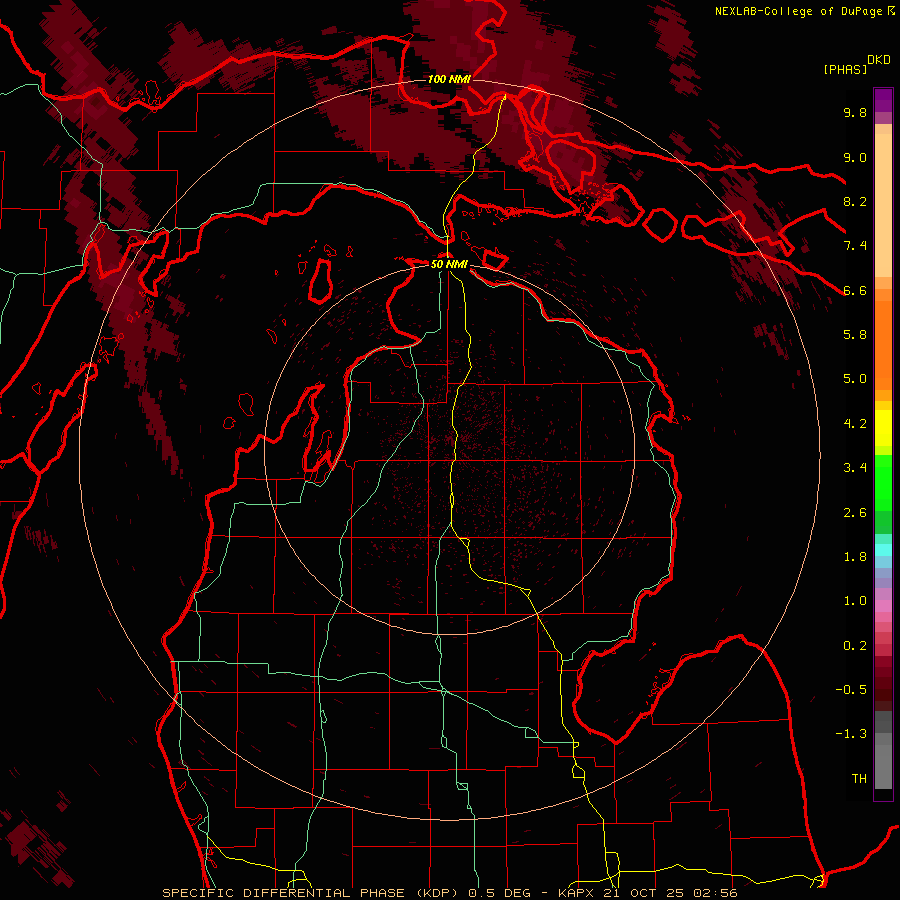Click the DKD PHAS legend header
Screen dimensions: 900x900
[857, 65]
